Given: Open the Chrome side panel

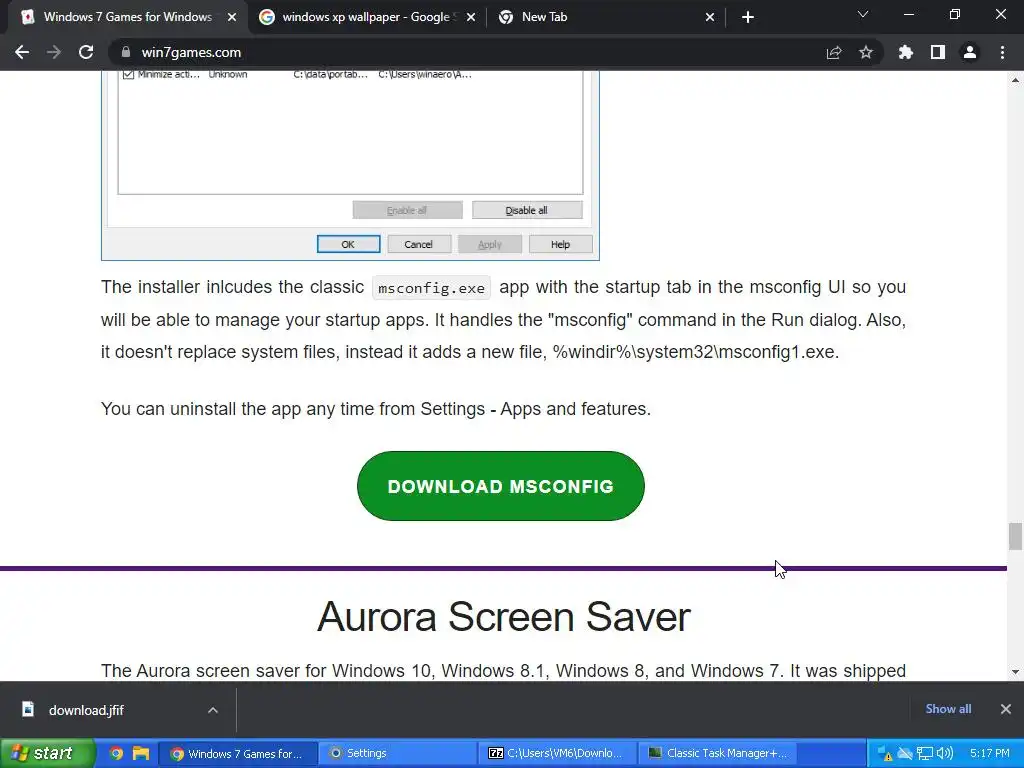Looking at the screenshot, I should tap(938, 52).
